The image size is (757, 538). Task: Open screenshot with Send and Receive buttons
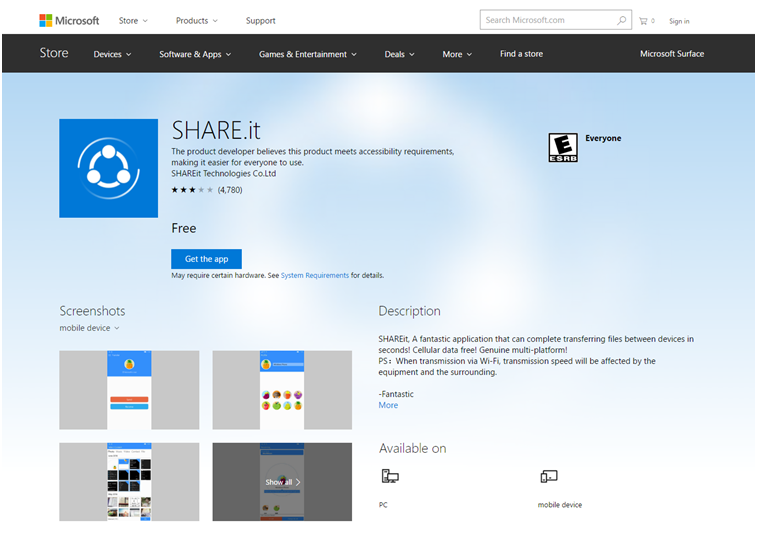129,390
